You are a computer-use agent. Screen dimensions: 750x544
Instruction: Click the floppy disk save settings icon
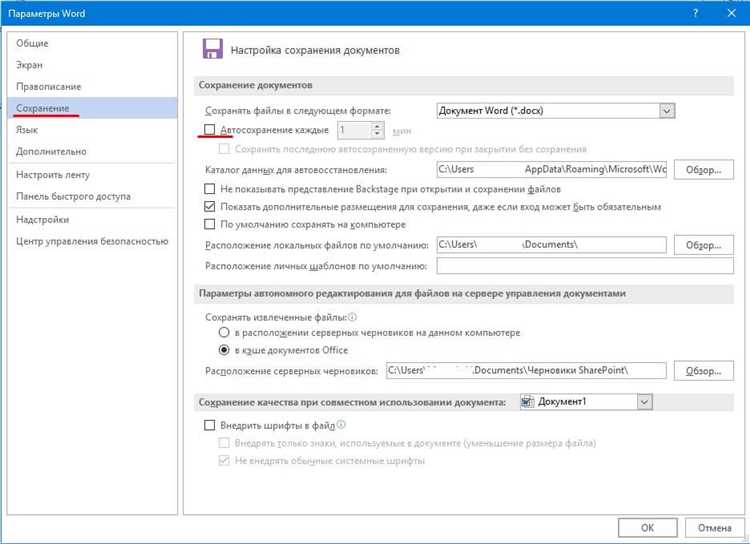pyautogui.click(x=212, y=49)
